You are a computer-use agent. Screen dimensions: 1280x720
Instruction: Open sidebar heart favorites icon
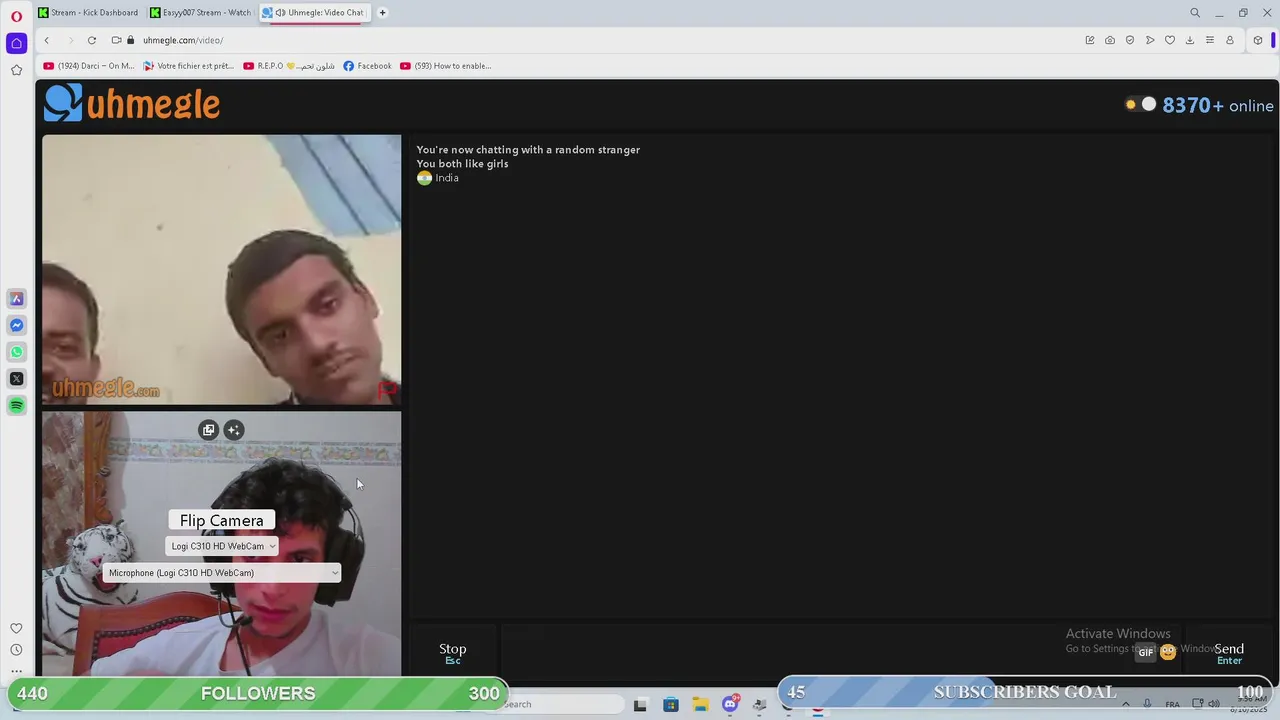(x=16, y=628)
